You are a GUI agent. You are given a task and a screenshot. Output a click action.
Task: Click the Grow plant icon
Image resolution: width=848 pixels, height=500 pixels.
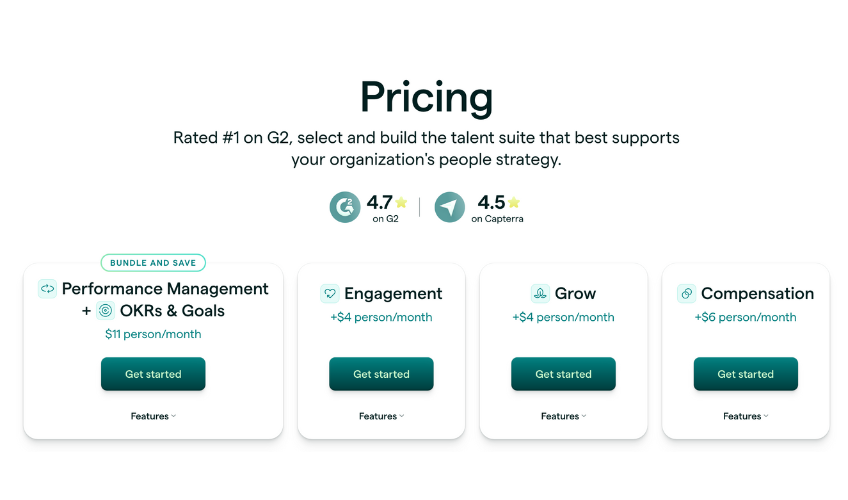[x=540, y=294]
